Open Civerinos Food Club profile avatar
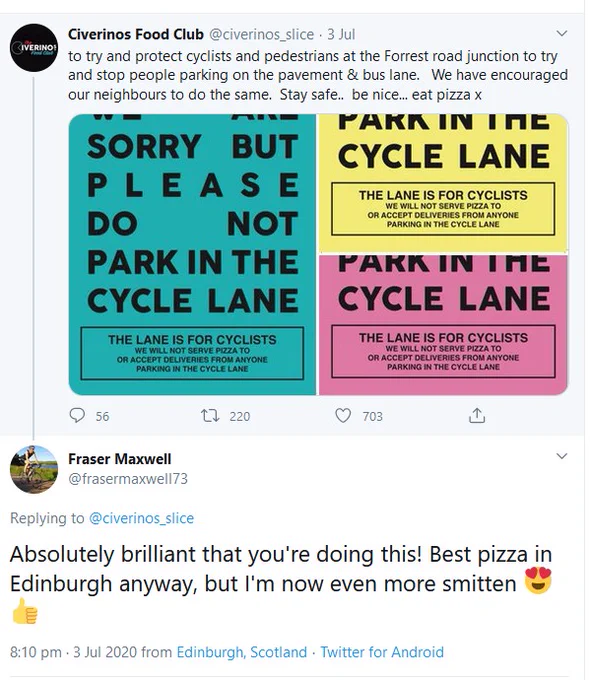This screenshot has height=680, width=590. pos(34,48)
